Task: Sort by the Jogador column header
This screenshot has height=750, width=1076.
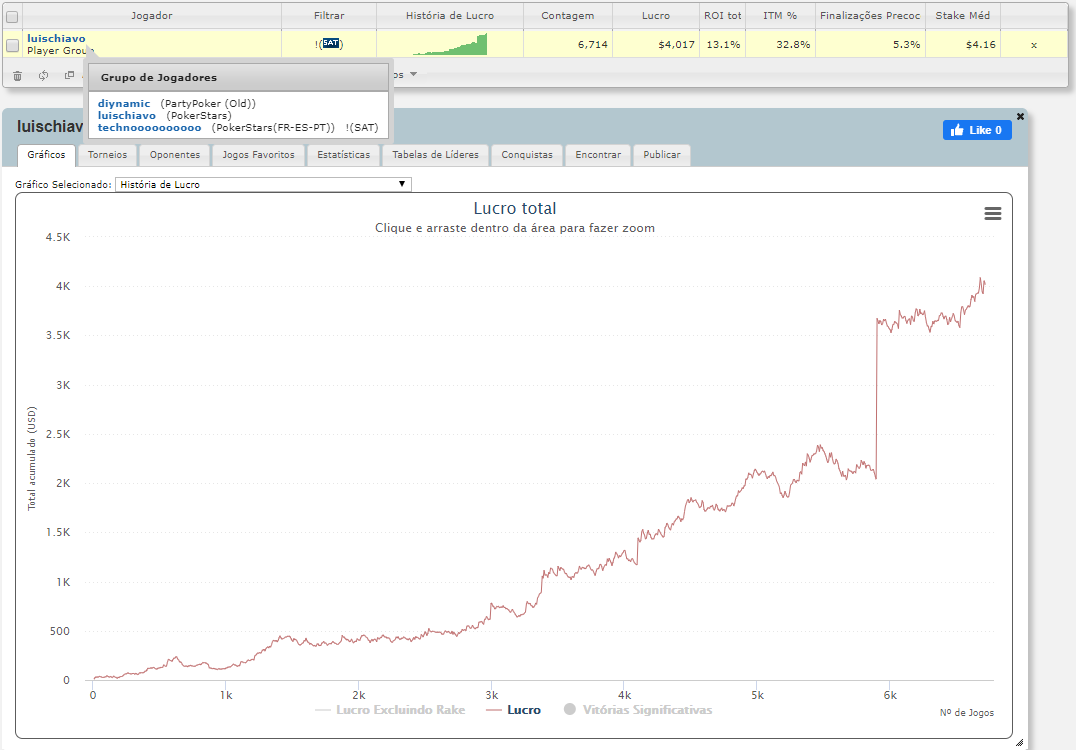Action: click(152, 16)
